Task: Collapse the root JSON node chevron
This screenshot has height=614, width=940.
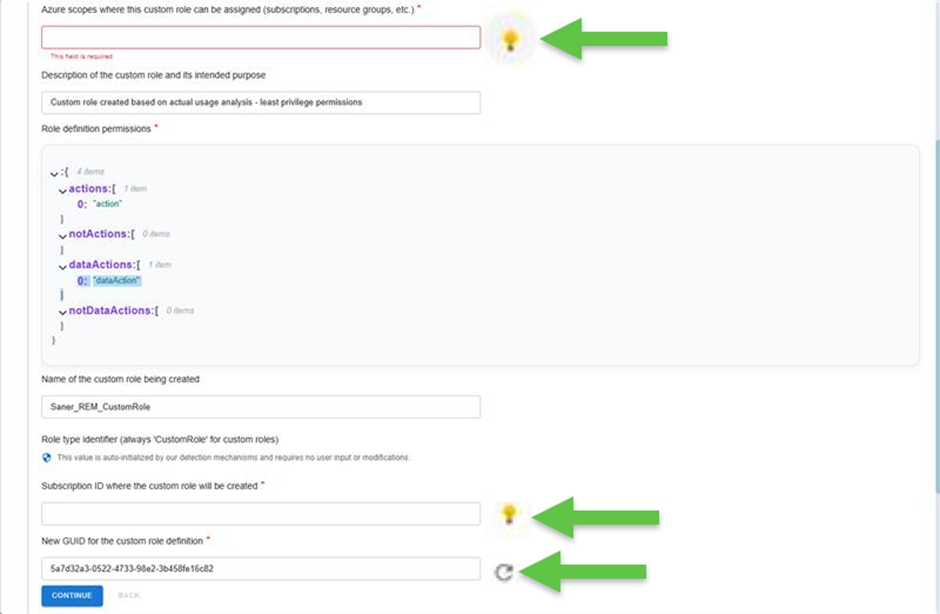Action: click(x=54, y=174)
